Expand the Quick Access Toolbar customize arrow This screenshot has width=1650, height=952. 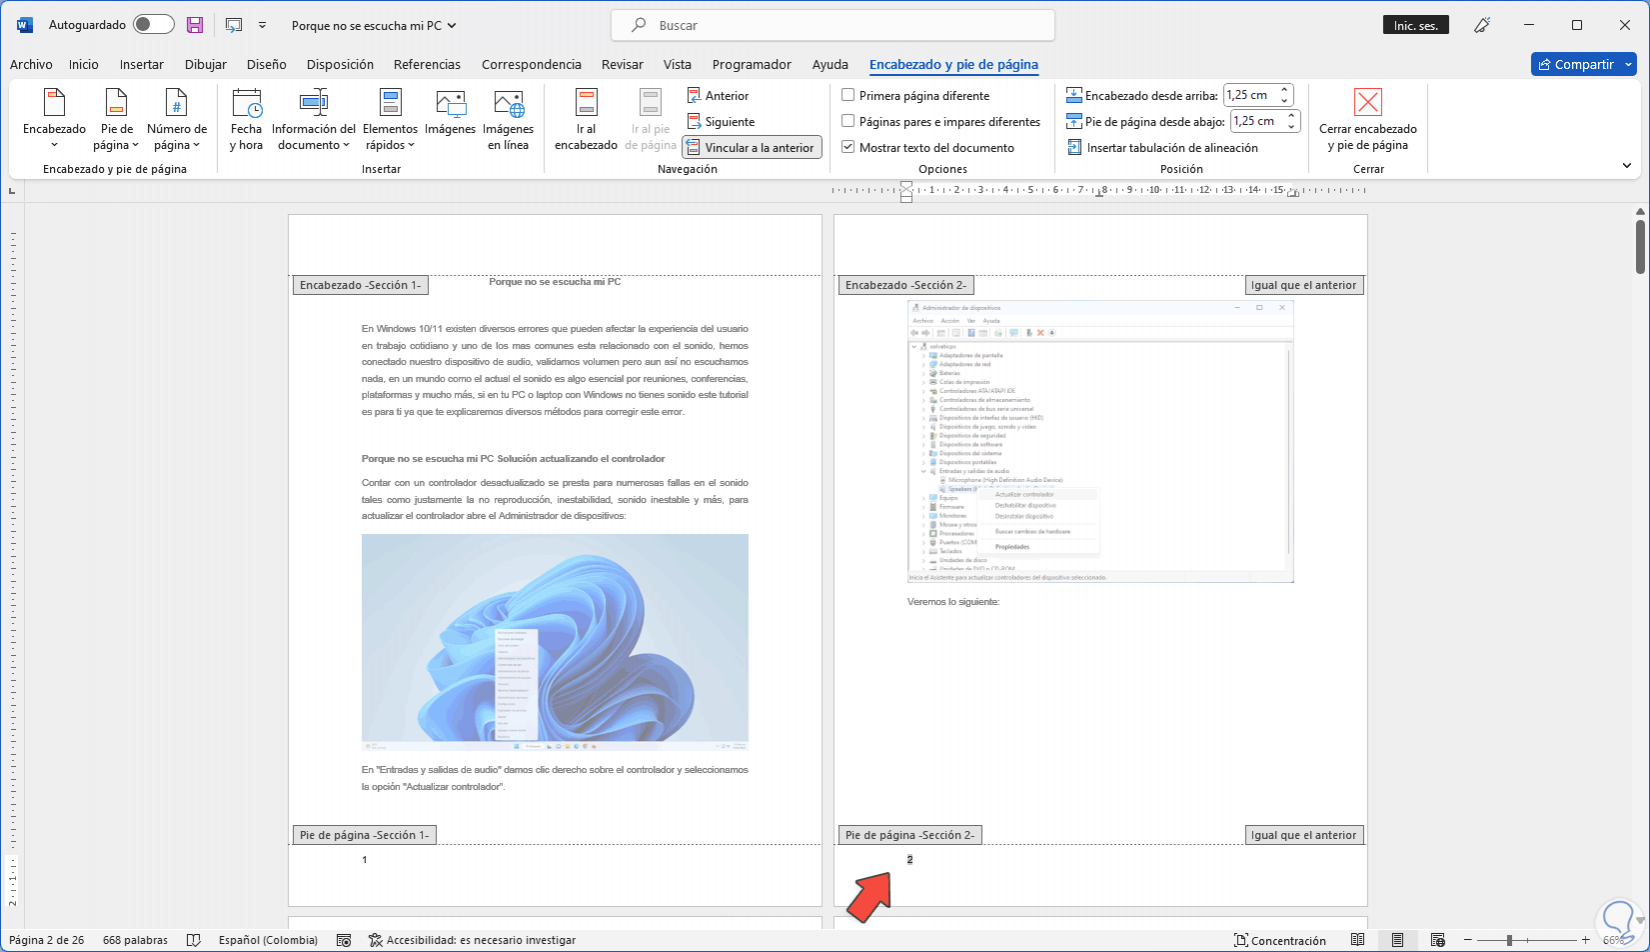263,25
